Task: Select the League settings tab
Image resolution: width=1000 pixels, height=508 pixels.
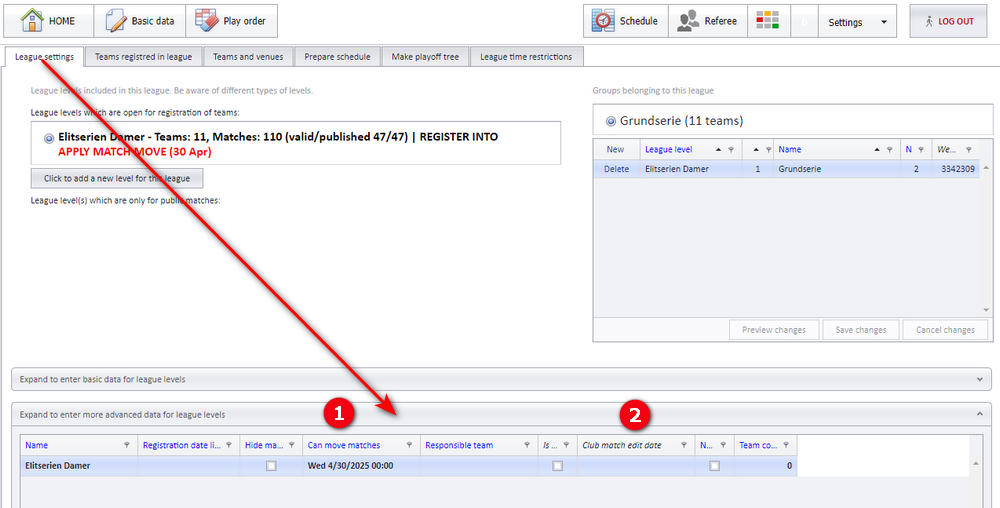Action: 45,57
